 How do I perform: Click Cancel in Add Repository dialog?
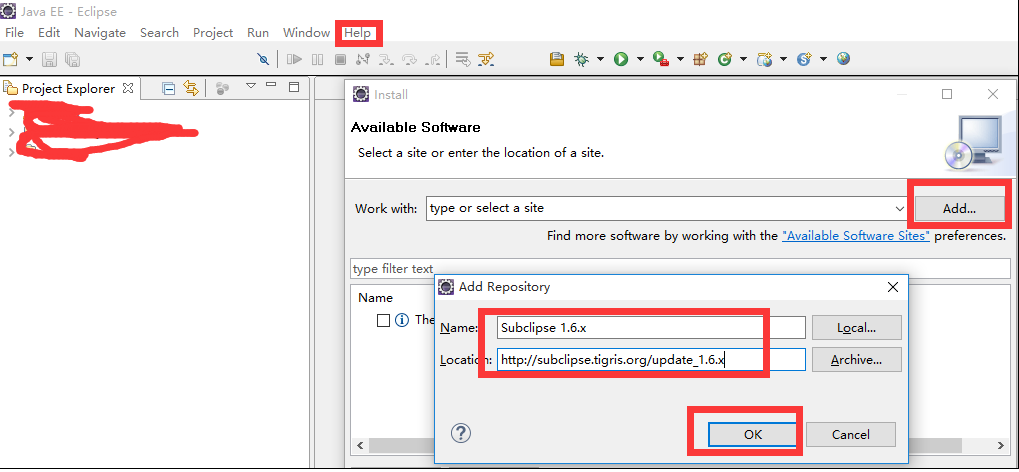[x=851, y=434]
